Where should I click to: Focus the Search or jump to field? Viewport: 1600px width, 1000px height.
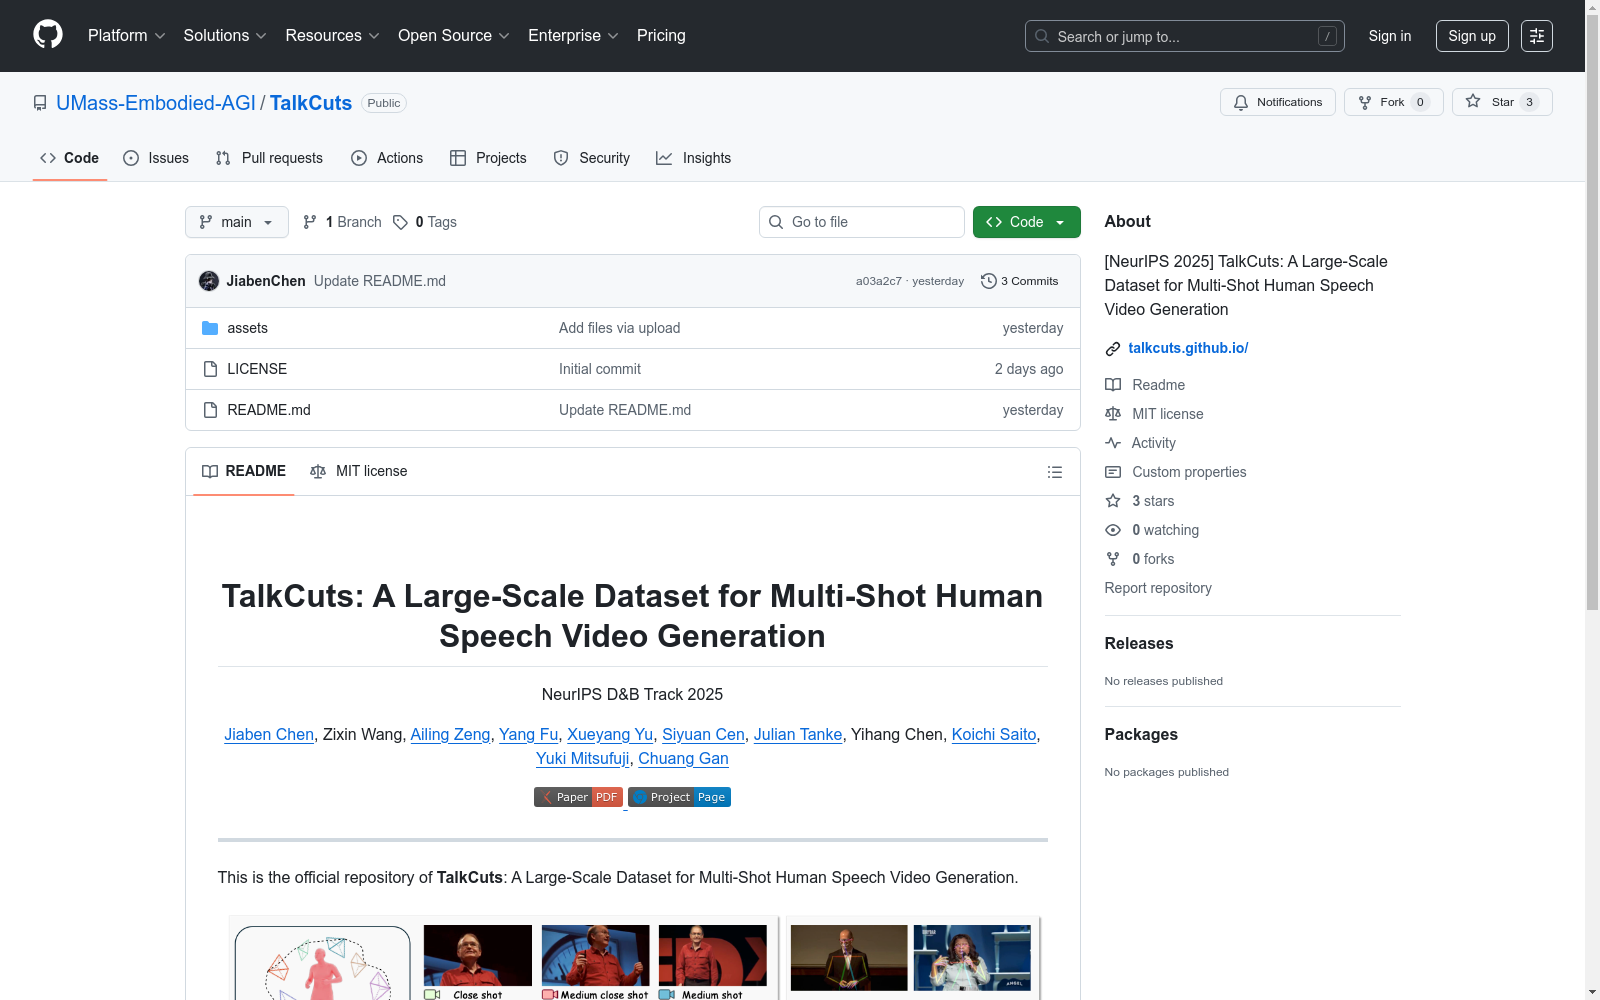point(1185,36)
